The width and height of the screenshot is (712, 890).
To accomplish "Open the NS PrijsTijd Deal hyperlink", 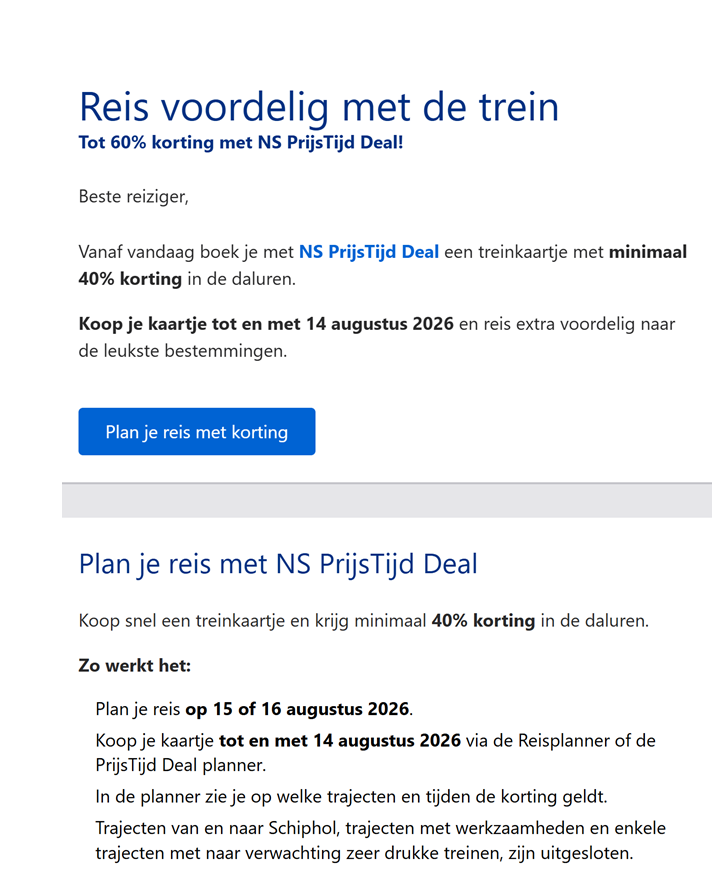I will pyautogui.click(x=369, y=251).
